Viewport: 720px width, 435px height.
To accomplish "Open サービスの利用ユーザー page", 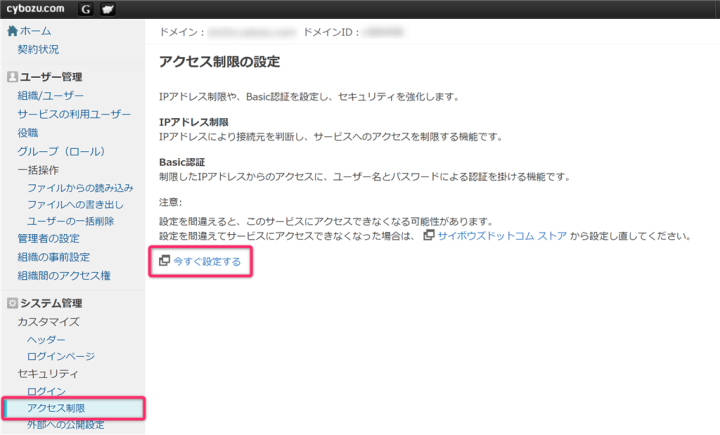I will click(x=74, y=114).
